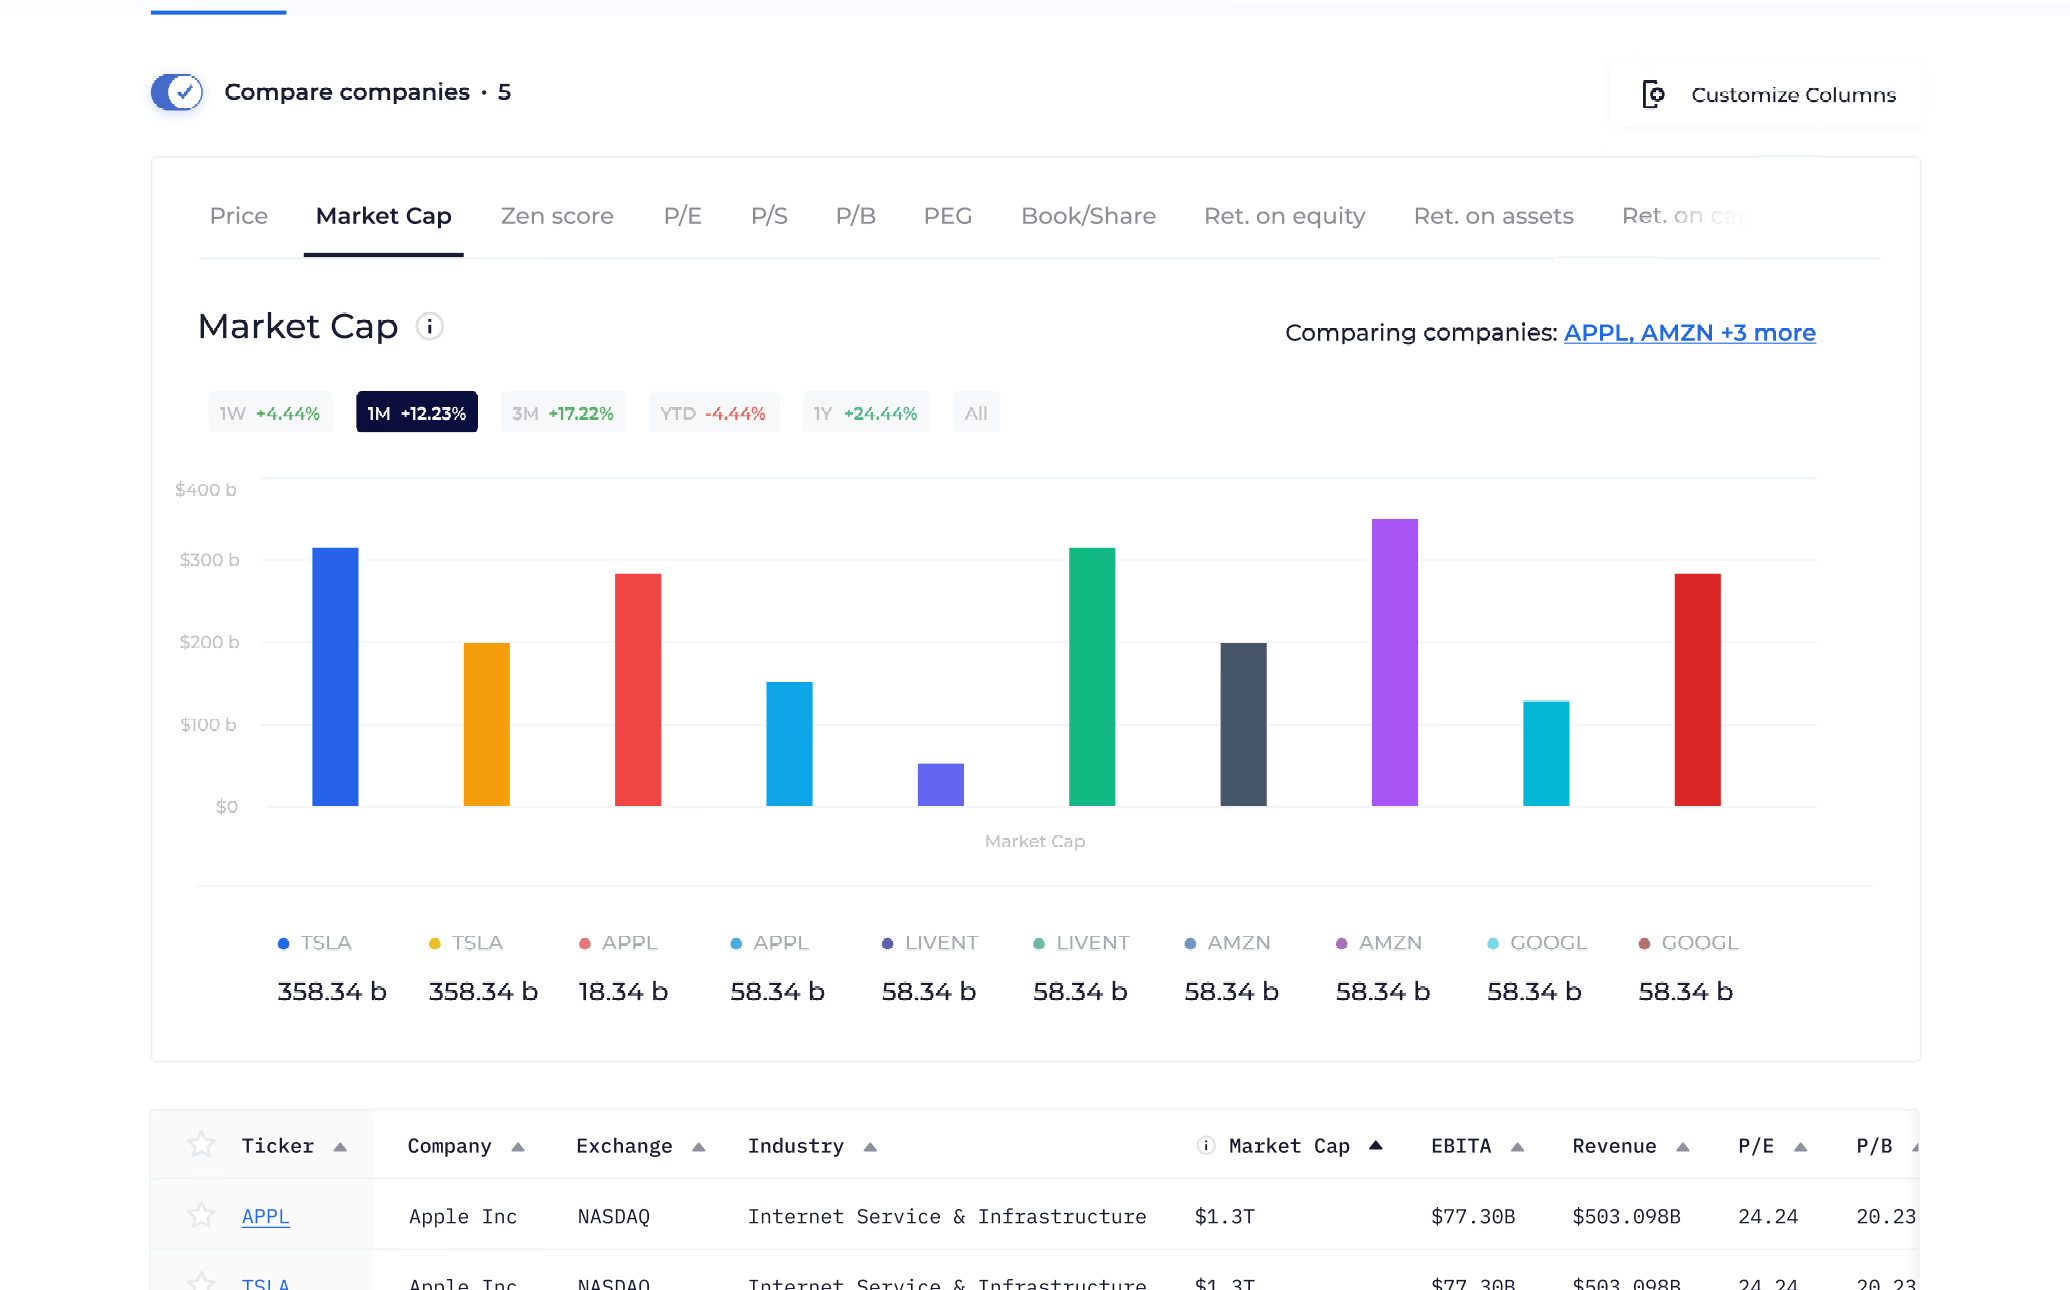Click the Customize Columns settings icon
This screenshot has height=1290, width=2070.
[1654, 95]
